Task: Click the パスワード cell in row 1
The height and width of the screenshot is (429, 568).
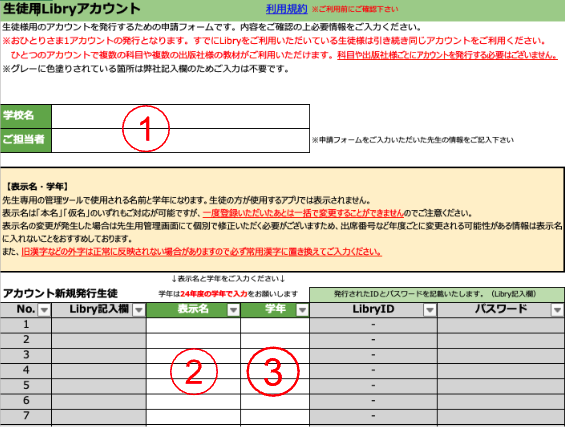Action: [x=501, y=325]
